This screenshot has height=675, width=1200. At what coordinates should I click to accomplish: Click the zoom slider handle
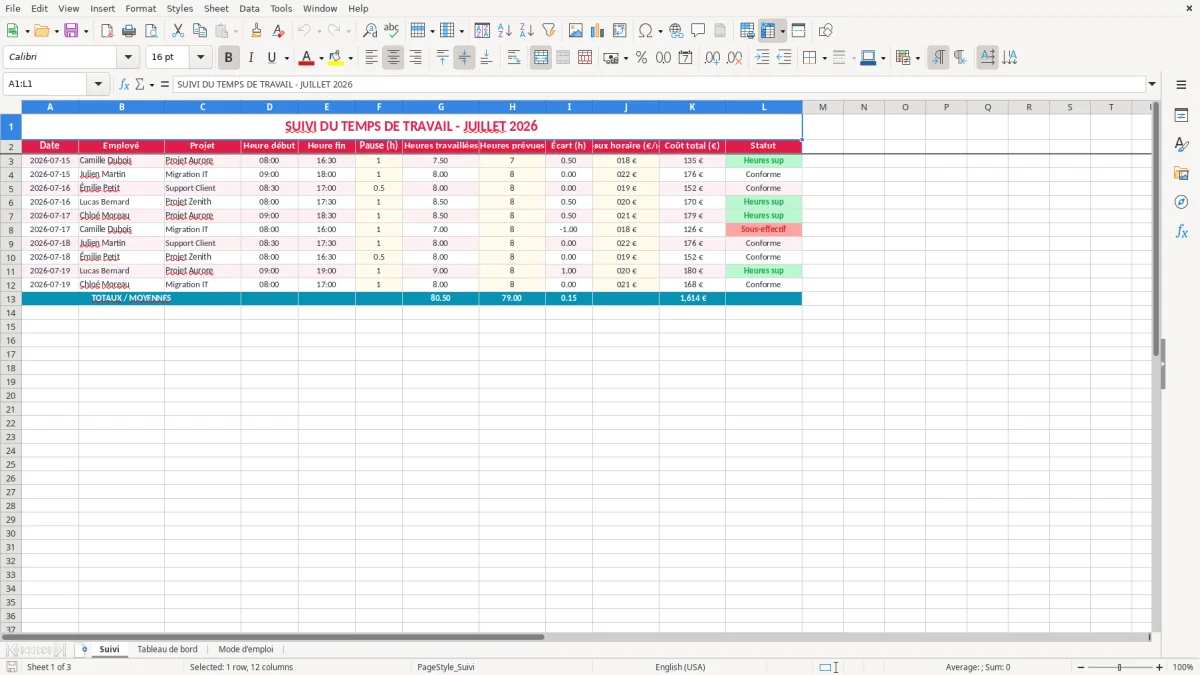[x=1119, y=667]
